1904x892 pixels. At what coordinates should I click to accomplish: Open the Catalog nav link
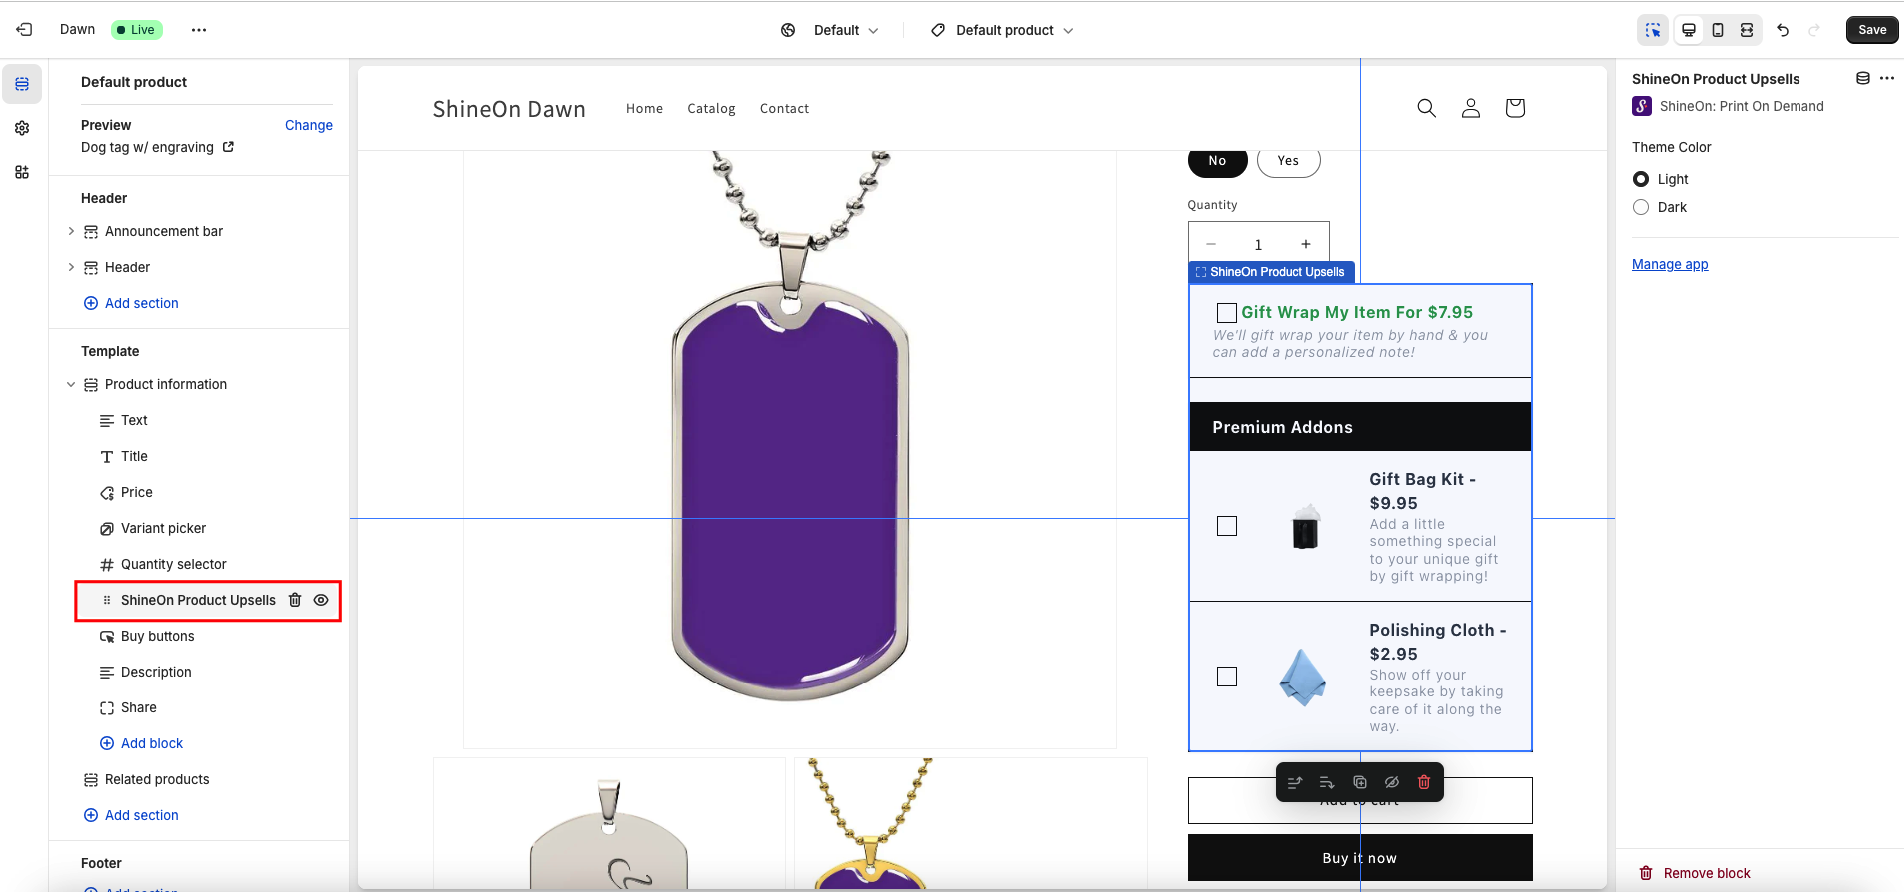711,108
